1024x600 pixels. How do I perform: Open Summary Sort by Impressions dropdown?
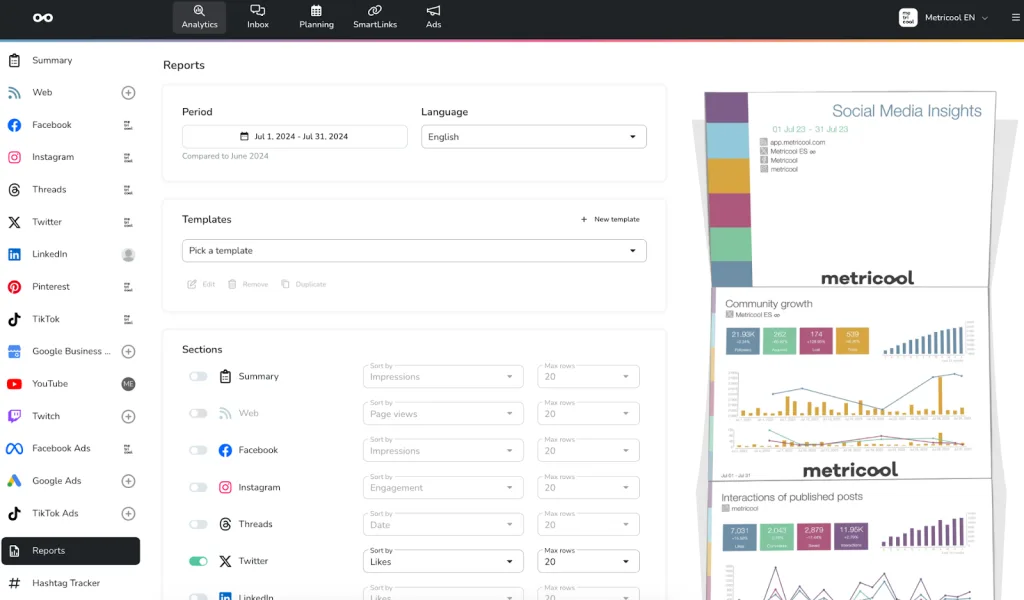(x=443, y=377)
